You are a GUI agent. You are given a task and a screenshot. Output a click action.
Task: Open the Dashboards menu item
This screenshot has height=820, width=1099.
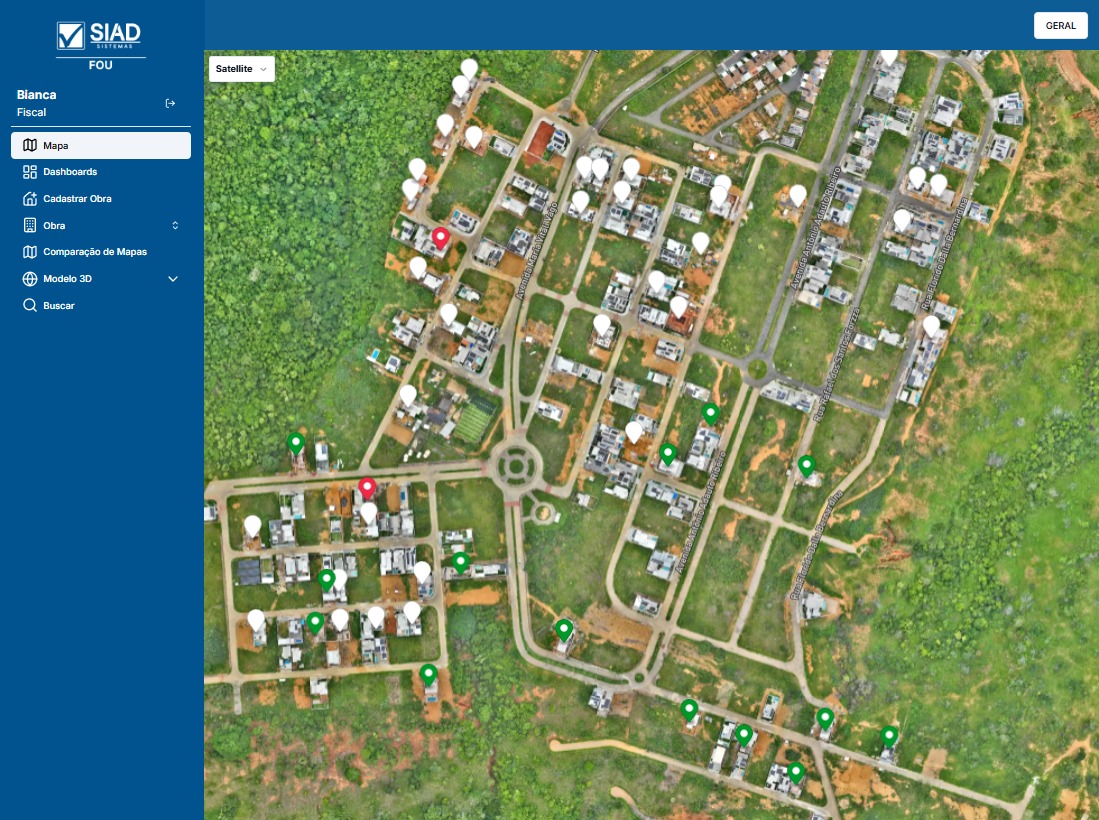[x=70, y=172]
